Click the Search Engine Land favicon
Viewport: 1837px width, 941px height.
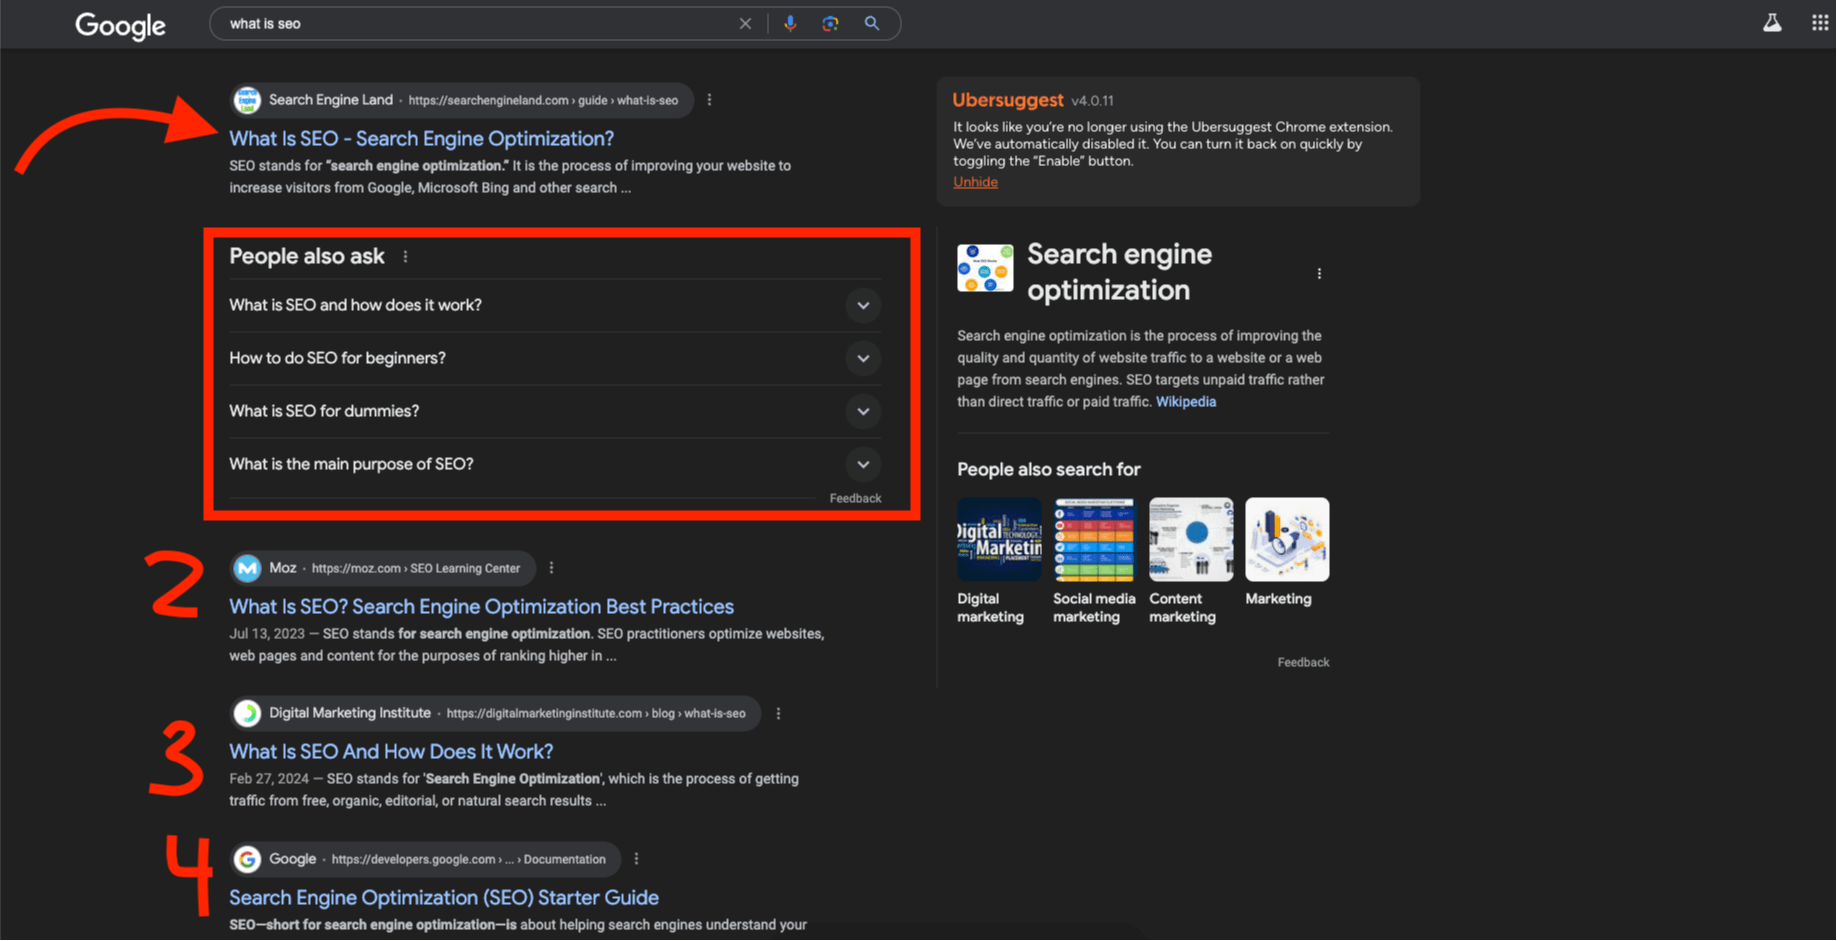click(x=247, y=100)
